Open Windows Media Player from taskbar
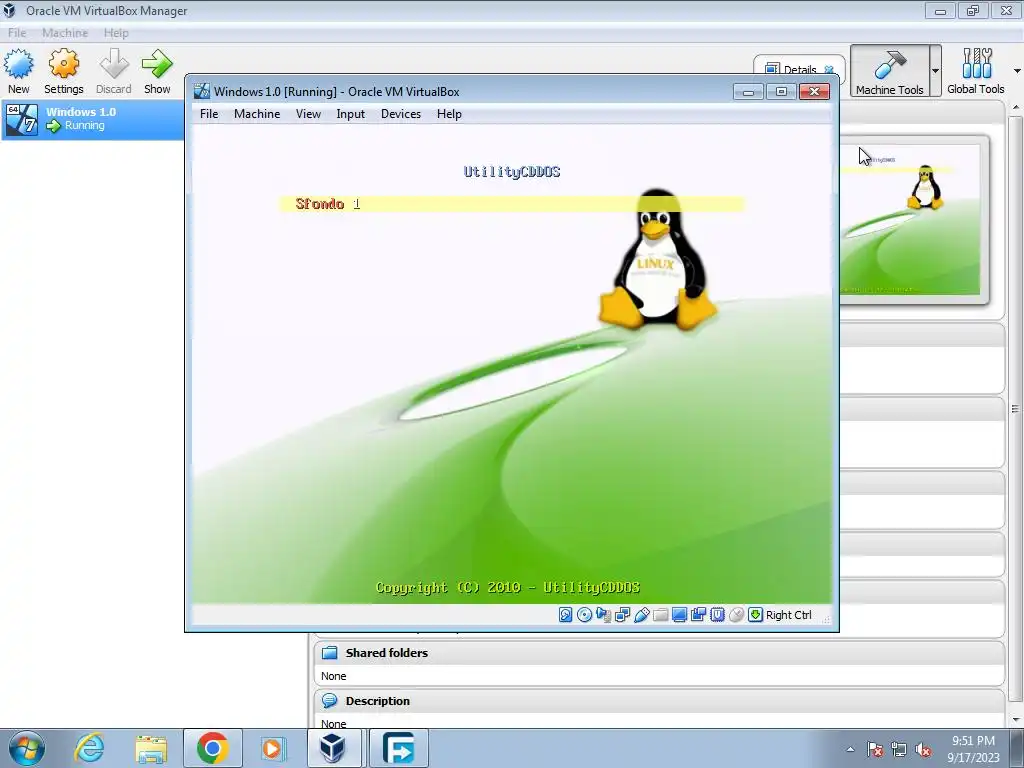Image resolution: width=1024 pixels, height=768 pixels. [x=272, y=748]
